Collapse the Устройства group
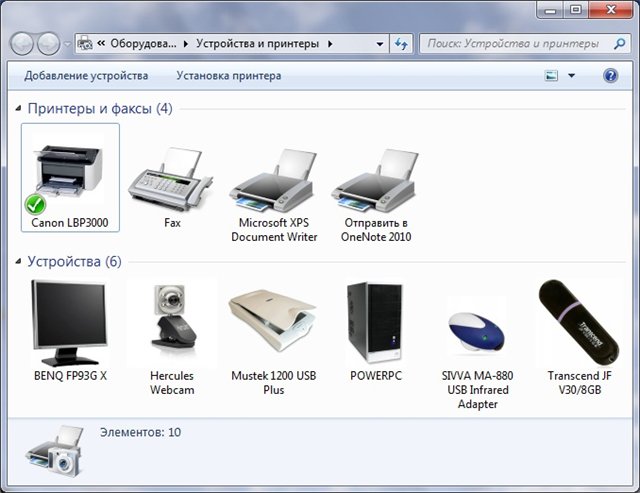This screenshot has height=493, width=640. coord(18,261)
